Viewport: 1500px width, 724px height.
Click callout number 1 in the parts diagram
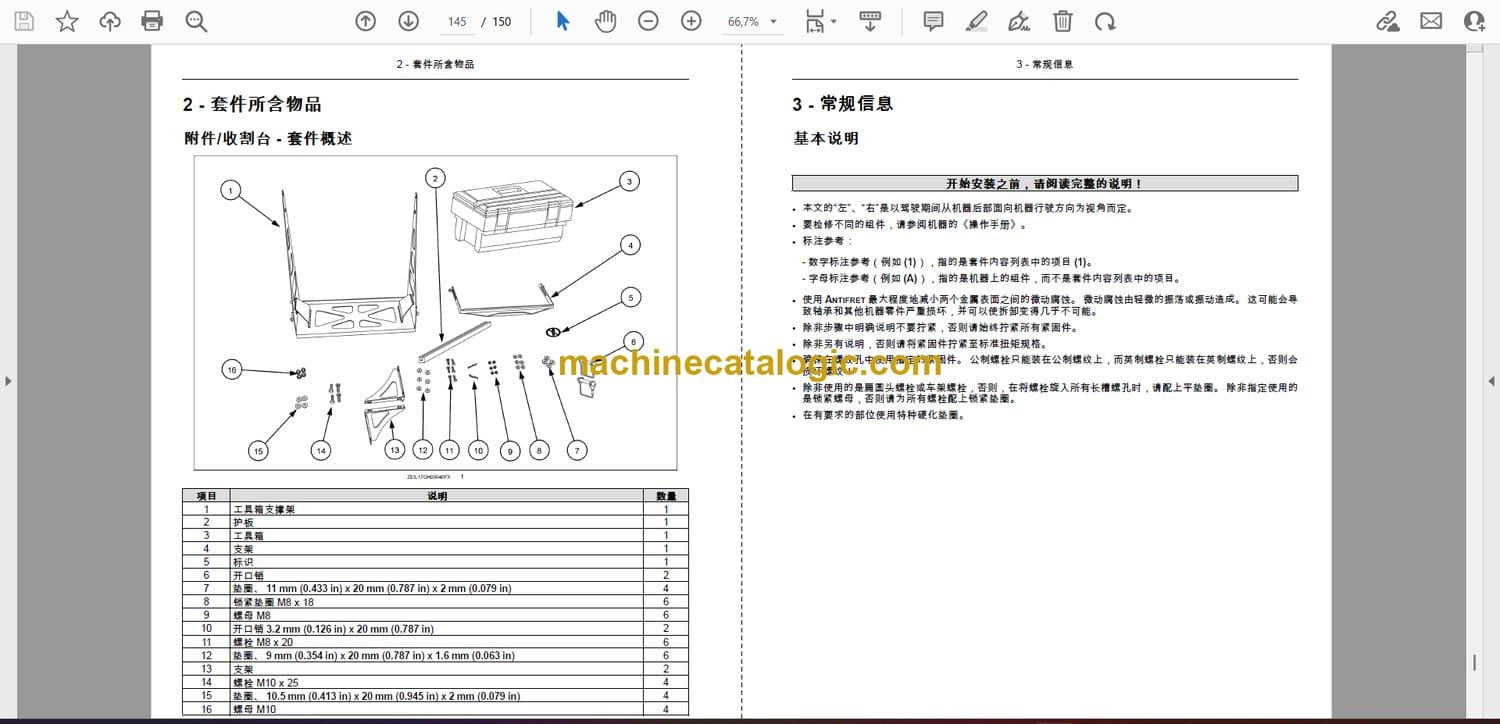point(231,190)
